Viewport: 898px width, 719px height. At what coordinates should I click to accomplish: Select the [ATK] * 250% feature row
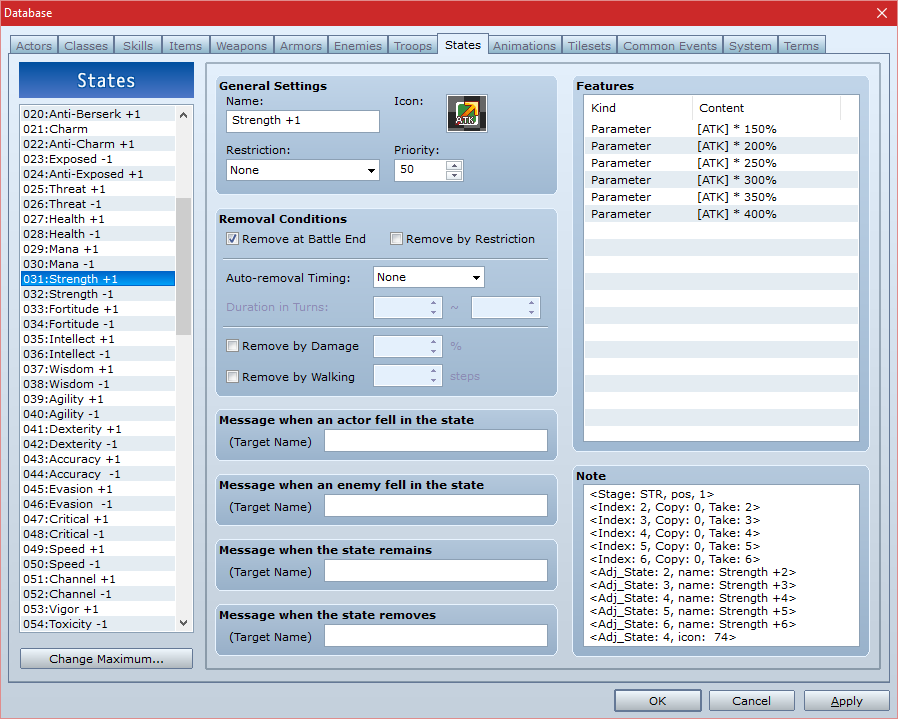[722, 163]
